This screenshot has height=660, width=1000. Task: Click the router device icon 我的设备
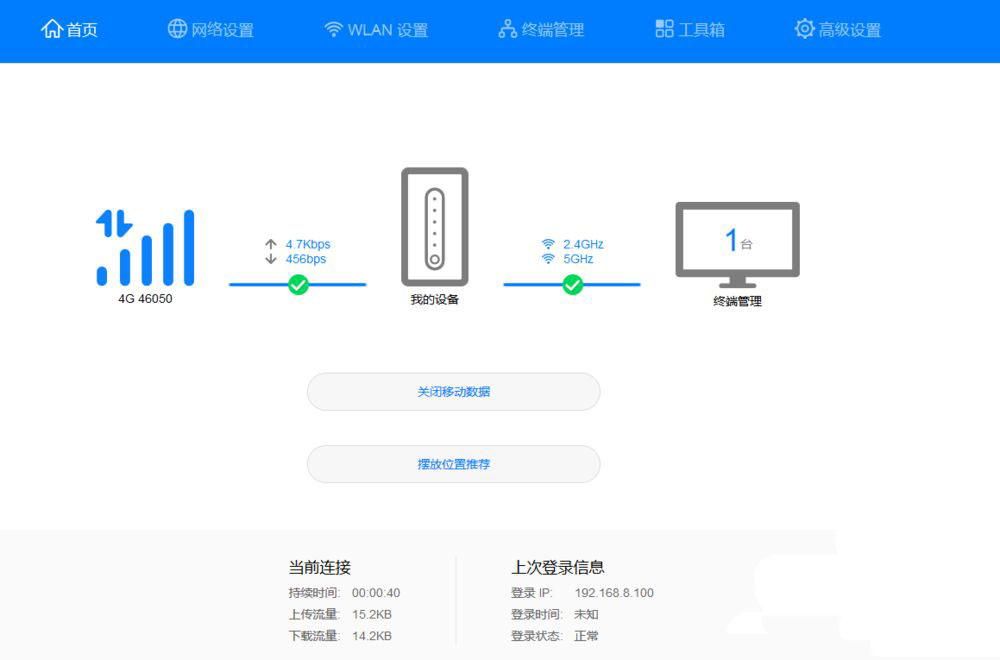[x=435, y=227]
